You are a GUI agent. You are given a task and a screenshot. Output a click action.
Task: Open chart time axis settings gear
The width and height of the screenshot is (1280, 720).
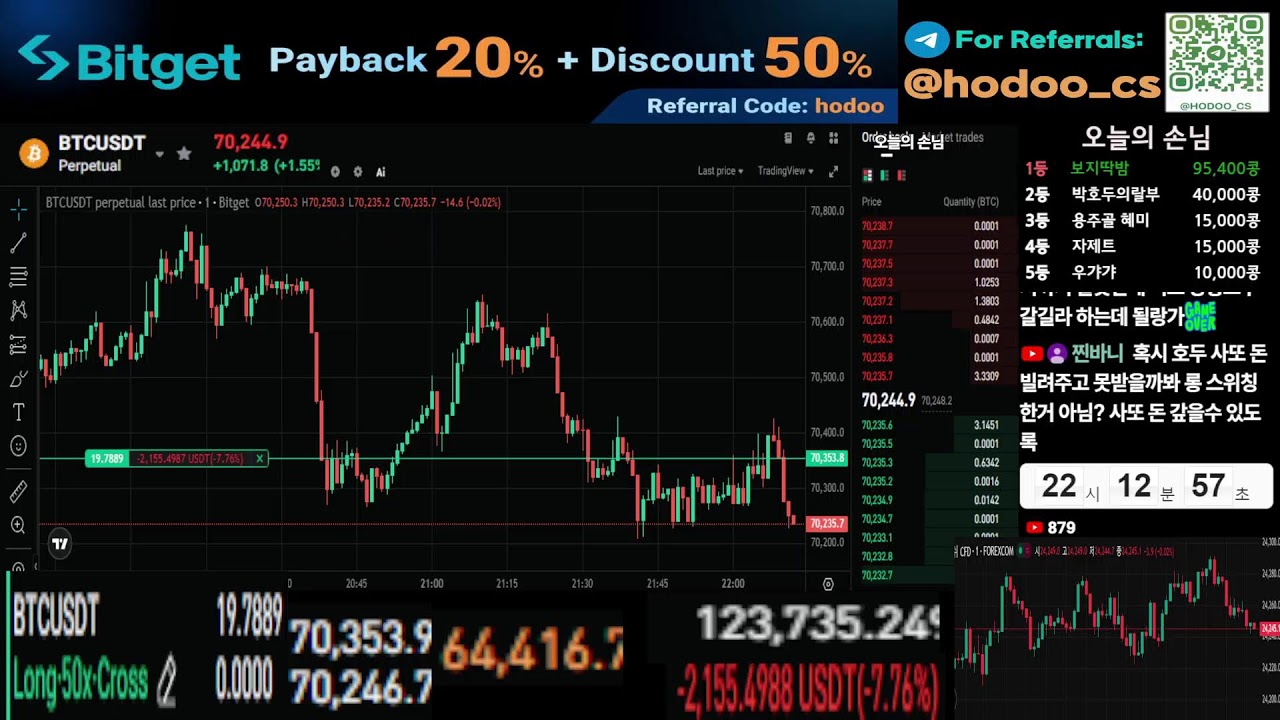click(x=828, y=584)
